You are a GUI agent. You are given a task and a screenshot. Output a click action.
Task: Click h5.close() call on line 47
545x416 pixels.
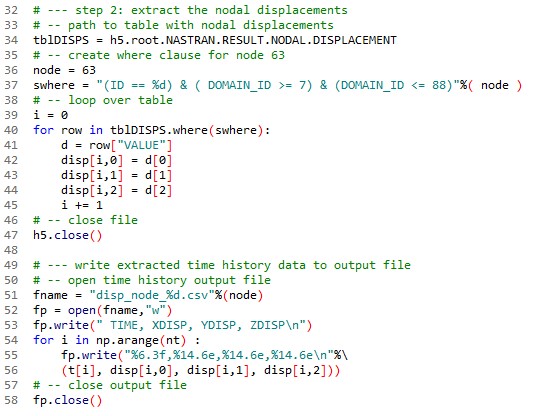click(67, 235)
